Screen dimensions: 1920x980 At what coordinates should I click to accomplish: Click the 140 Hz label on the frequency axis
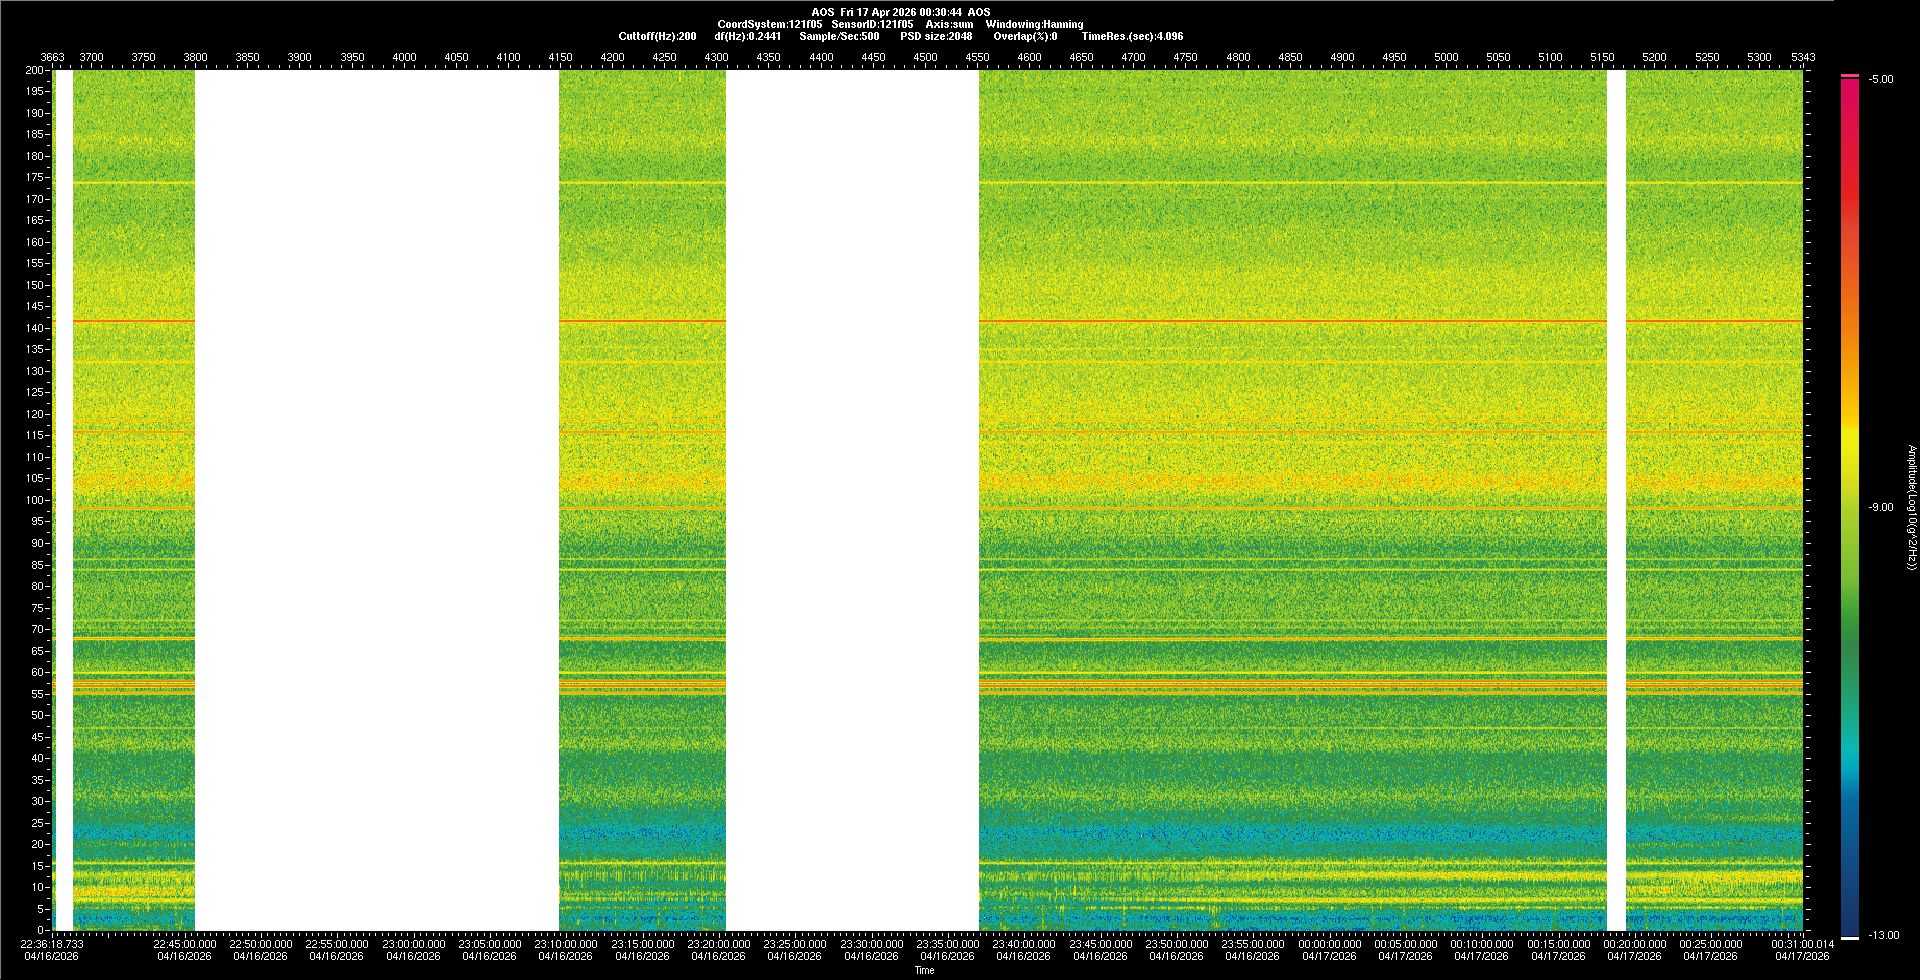click(34, 328)
